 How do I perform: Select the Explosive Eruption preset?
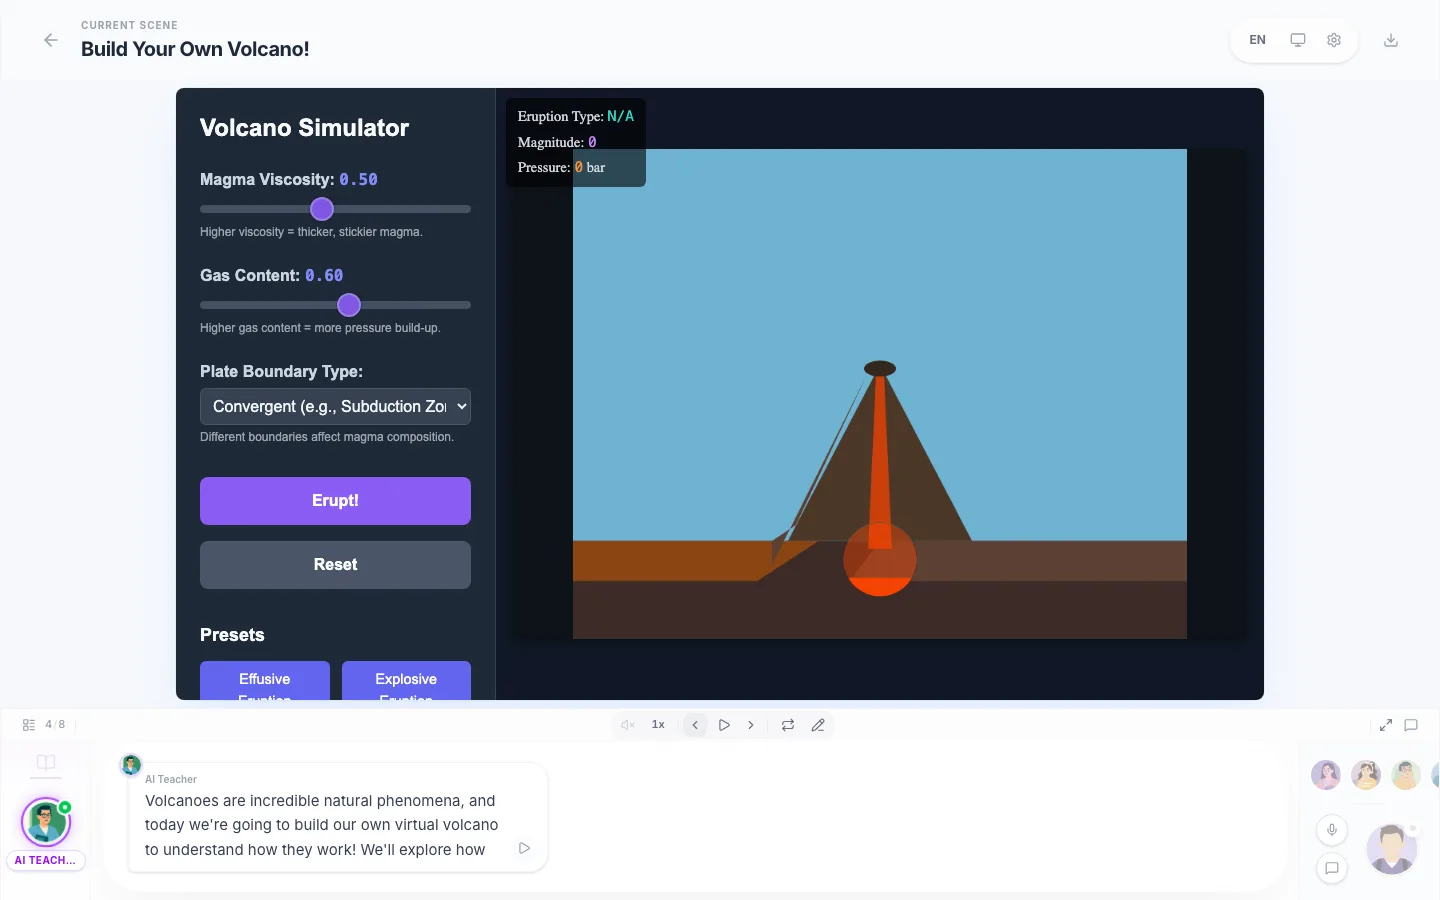406,681
